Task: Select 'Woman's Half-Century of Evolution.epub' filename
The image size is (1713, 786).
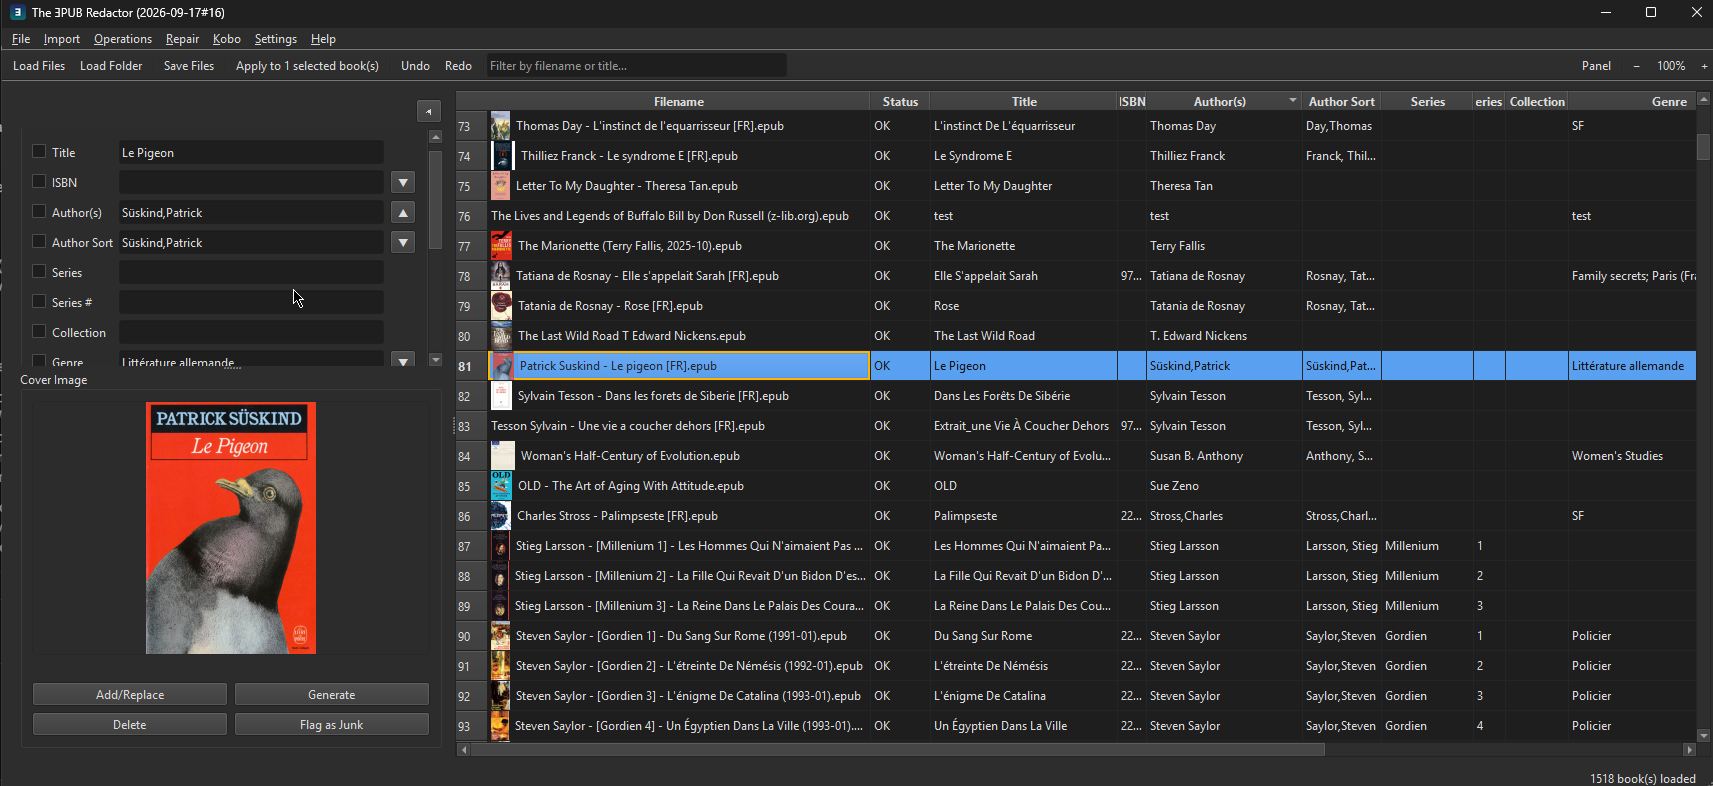Action: (630, 456)
